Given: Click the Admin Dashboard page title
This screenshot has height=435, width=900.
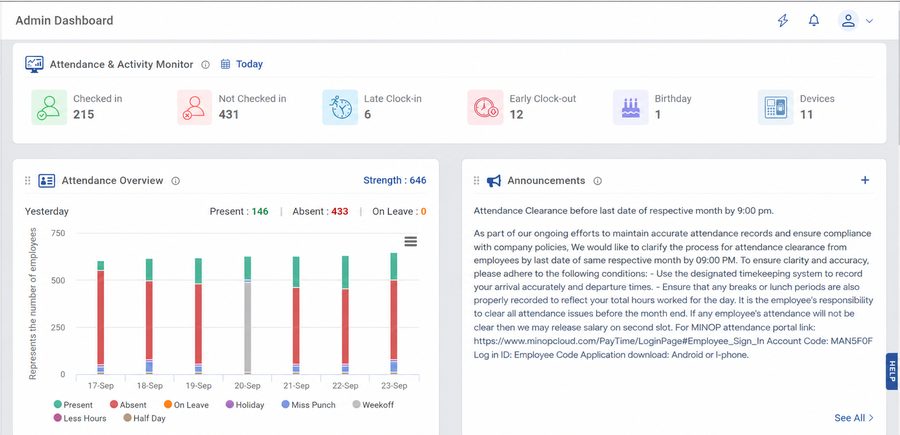Looking at the screenshot, I should 64,21.
